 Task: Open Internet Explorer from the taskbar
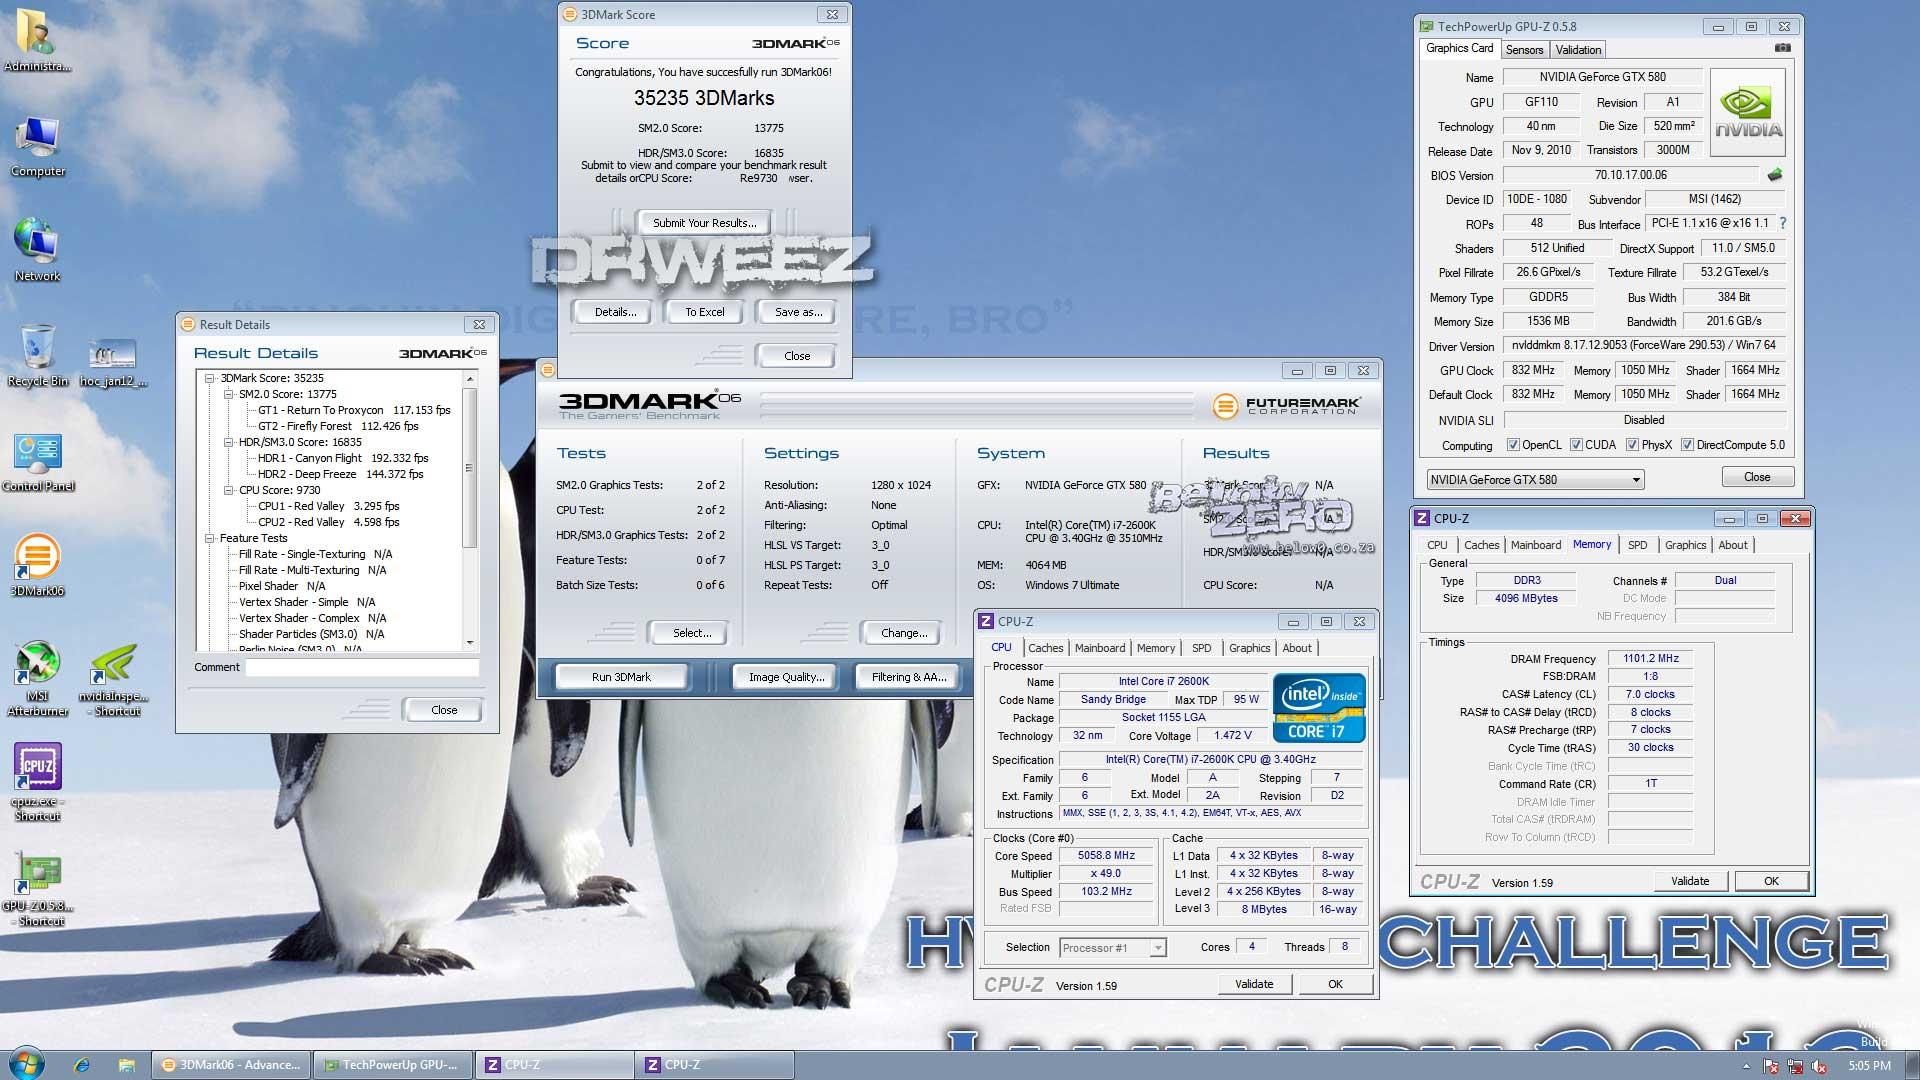click(82, 1065)
